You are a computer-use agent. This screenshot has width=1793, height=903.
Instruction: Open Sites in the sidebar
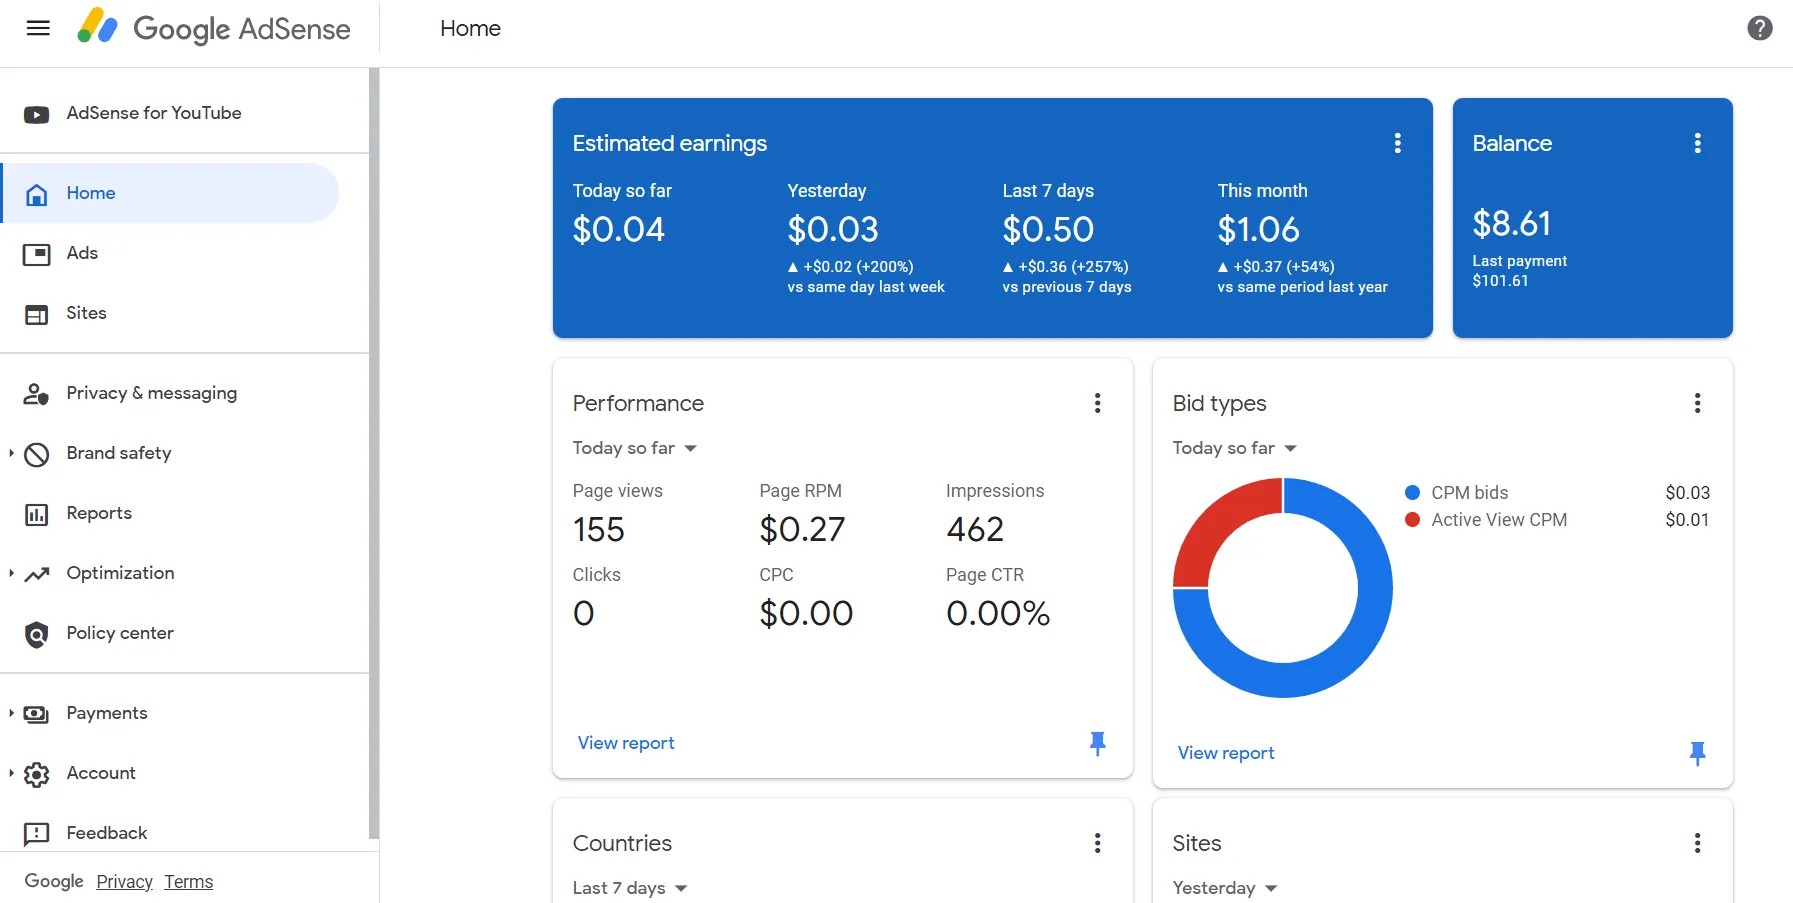[x=171, y=313]
